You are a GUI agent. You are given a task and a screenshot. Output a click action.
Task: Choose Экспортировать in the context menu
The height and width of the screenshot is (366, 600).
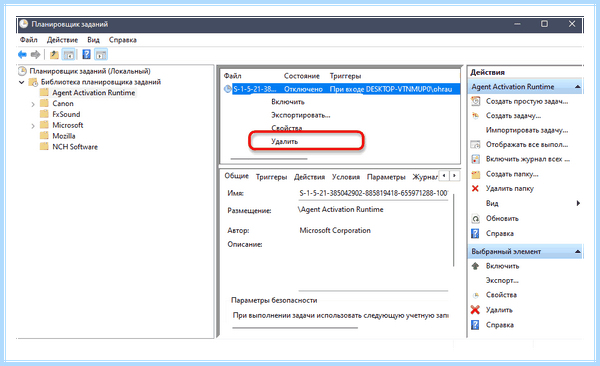(301, 115)
